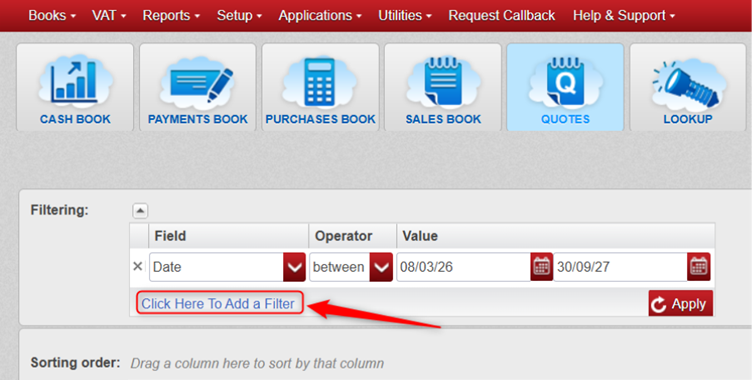
Task: Expand the Field dropdown showing Date
Action: point(294,267)
